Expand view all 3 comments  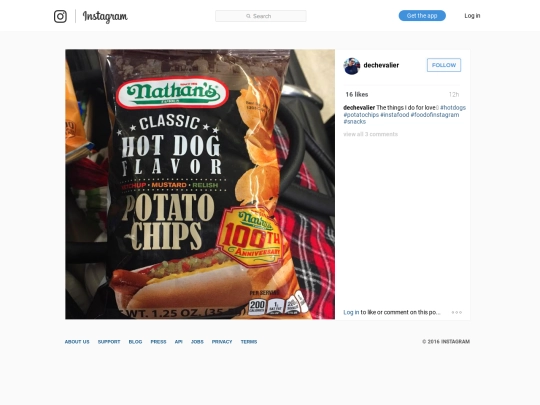371,134
